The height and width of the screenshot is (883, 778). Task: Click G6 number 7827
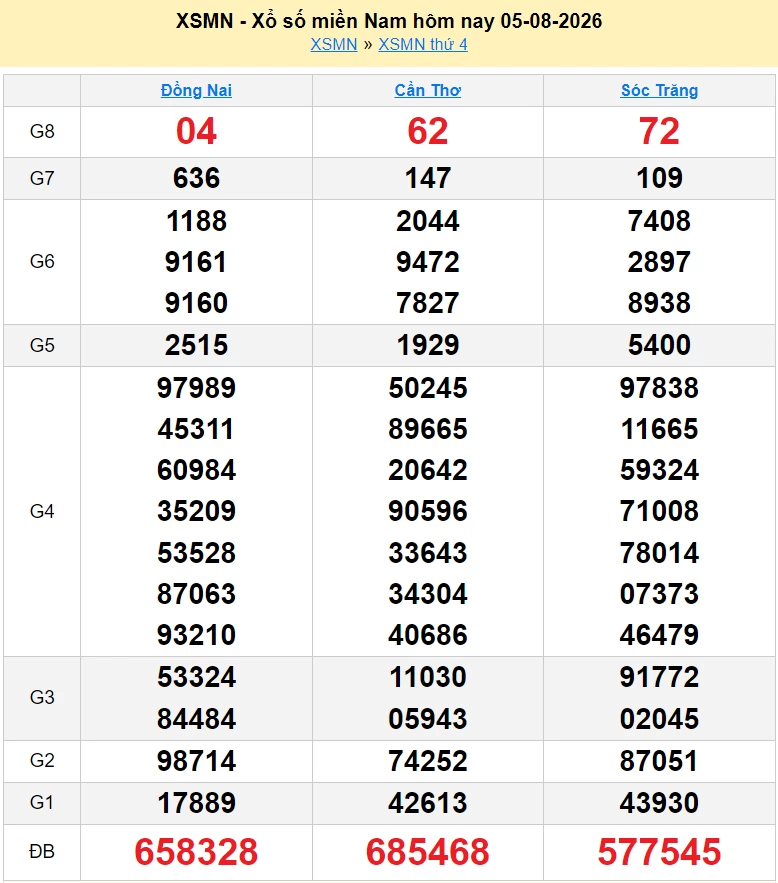click(428, 303)
